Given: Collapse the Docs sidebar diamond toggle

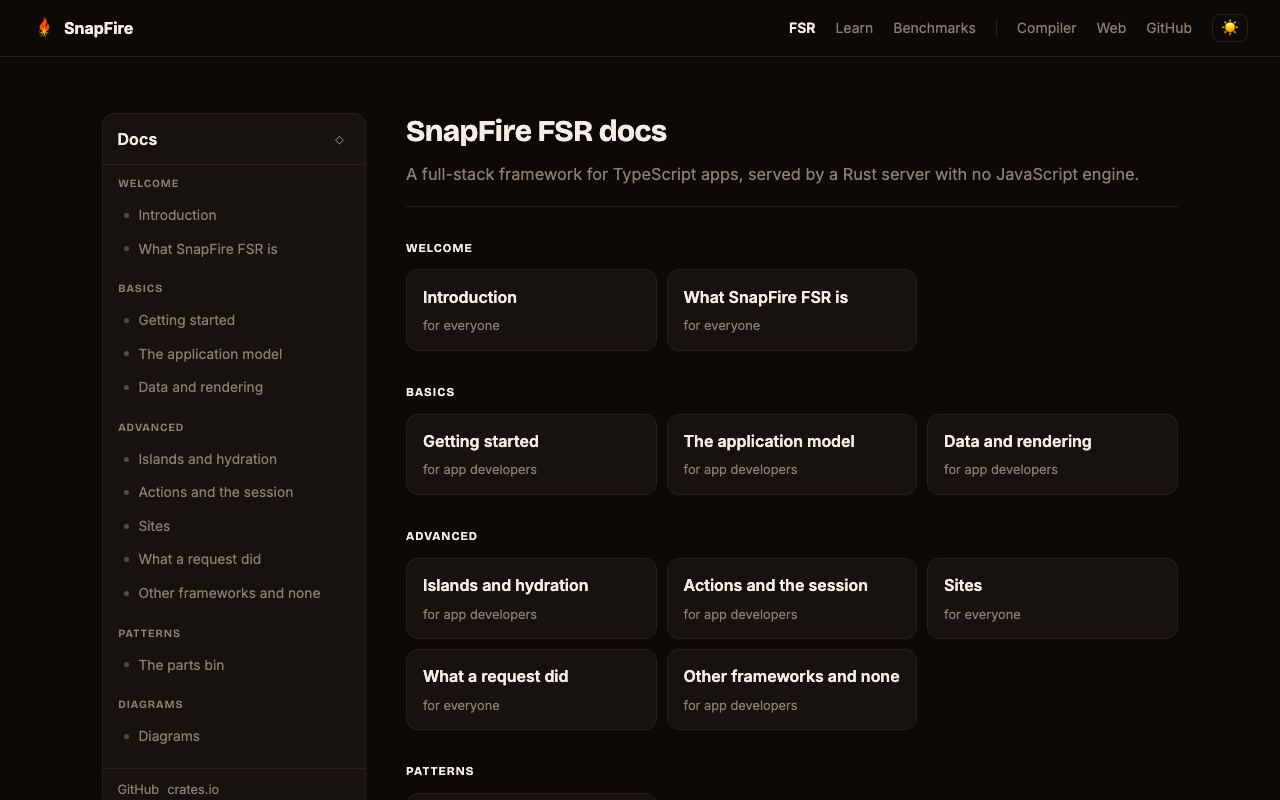Looking at the screenshot, I should pos(339,140).
